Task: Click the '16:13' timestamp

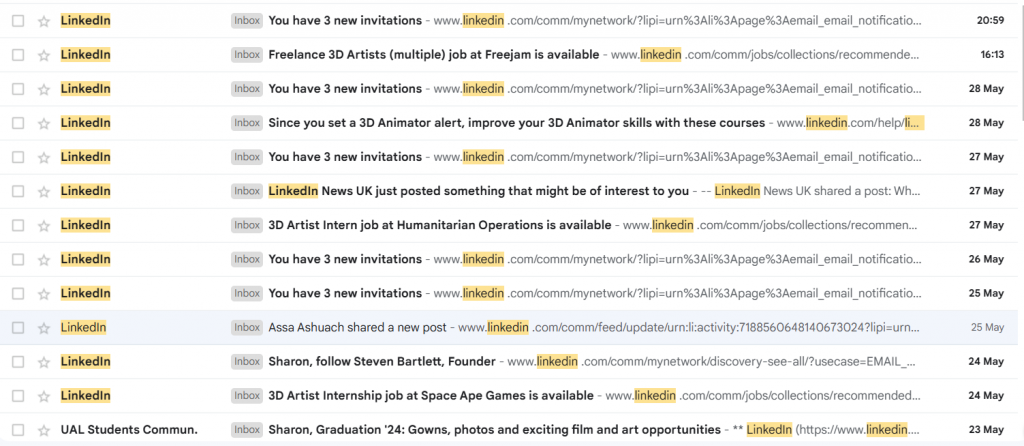Action: (x=992, y=55)
